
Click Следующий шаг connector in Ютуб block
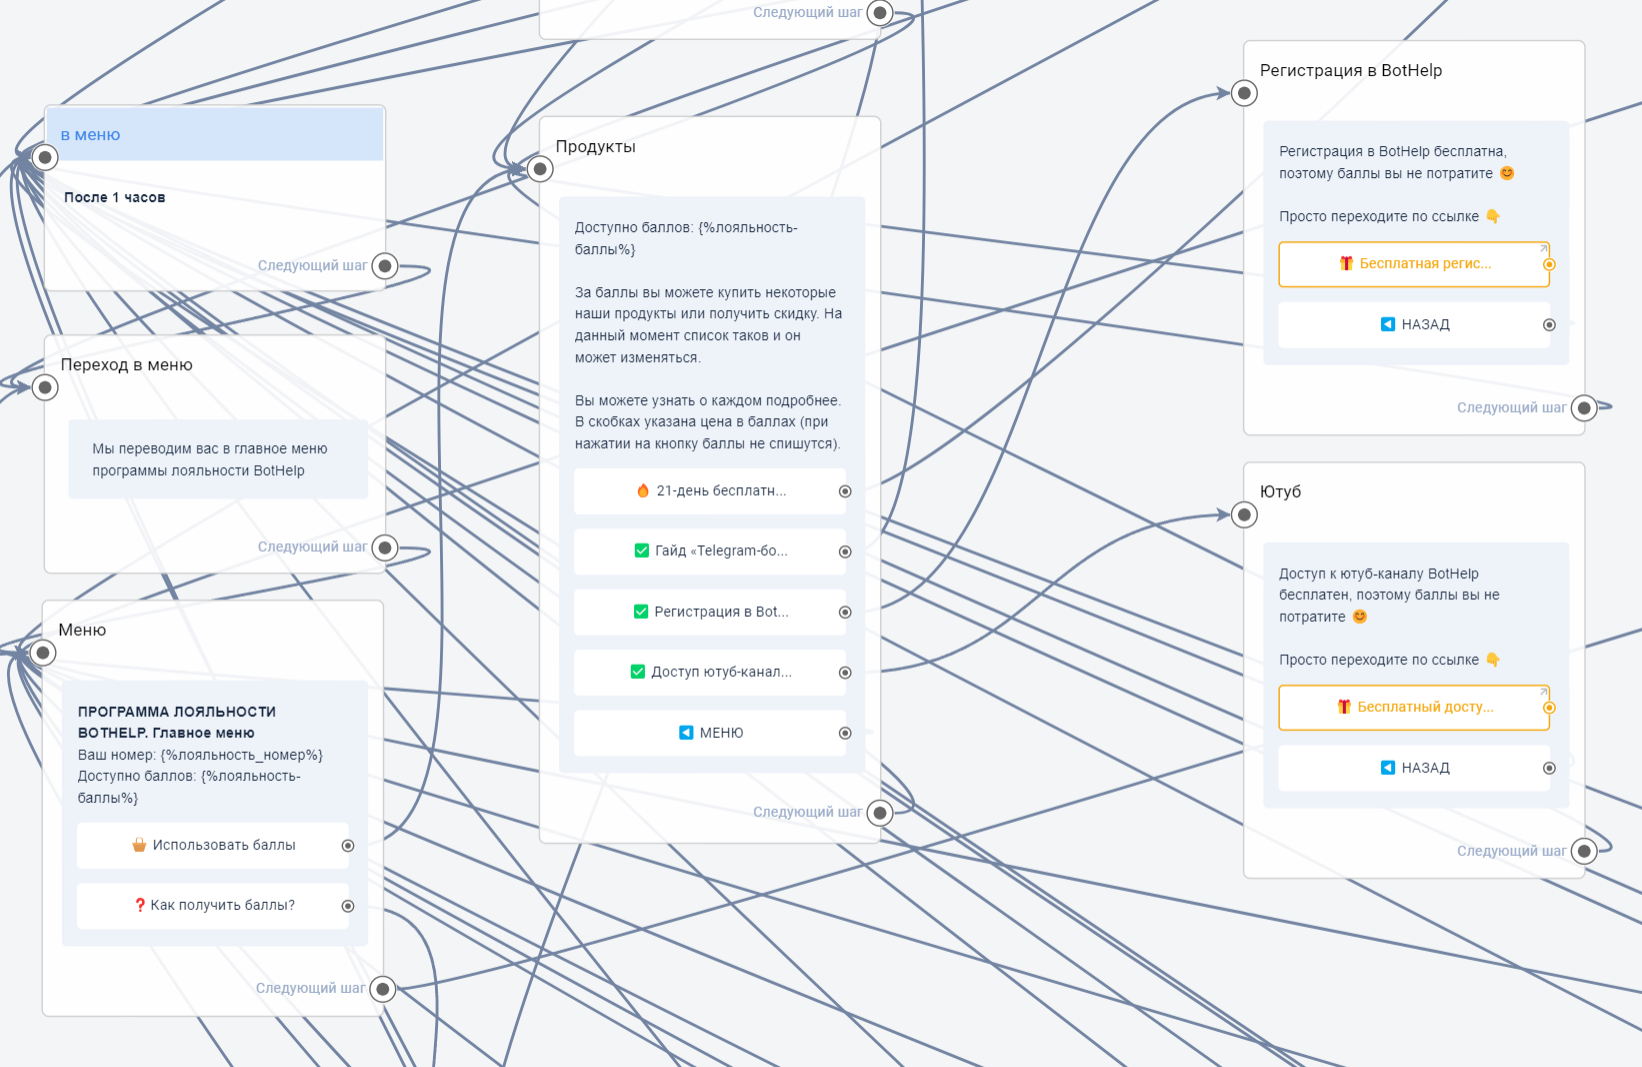pos(1584,851)
